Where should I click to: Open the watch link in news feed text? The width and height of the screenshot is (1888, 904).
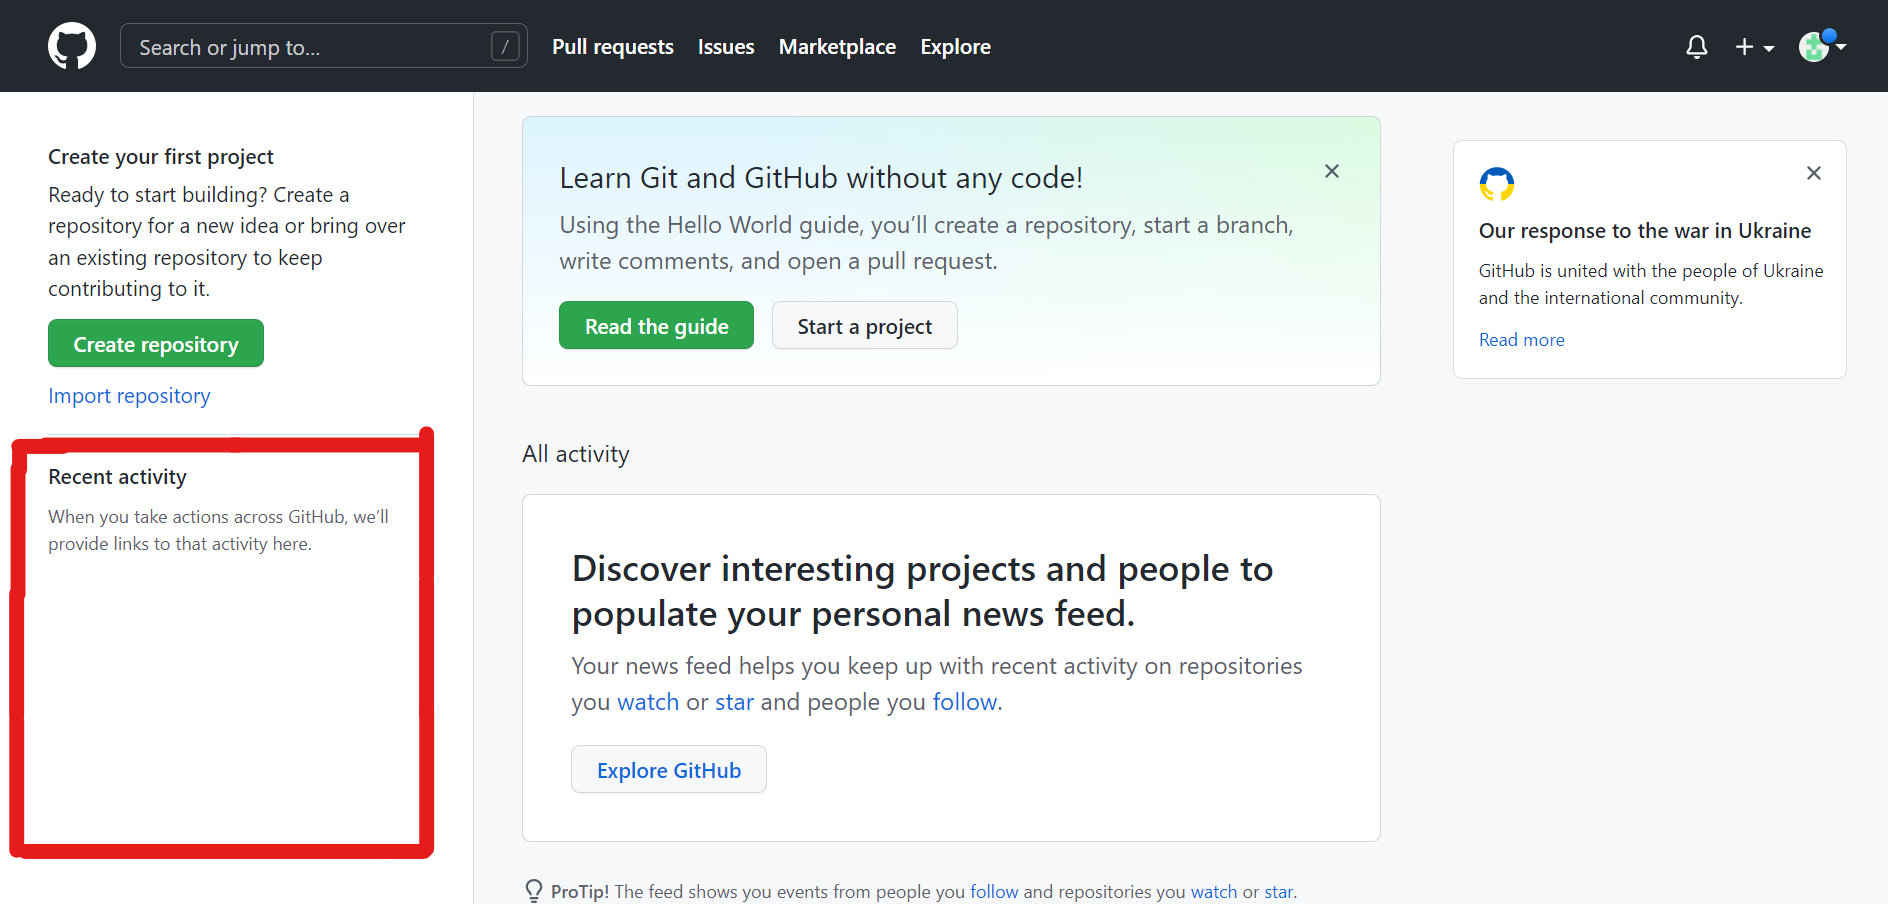coord(648,702)
